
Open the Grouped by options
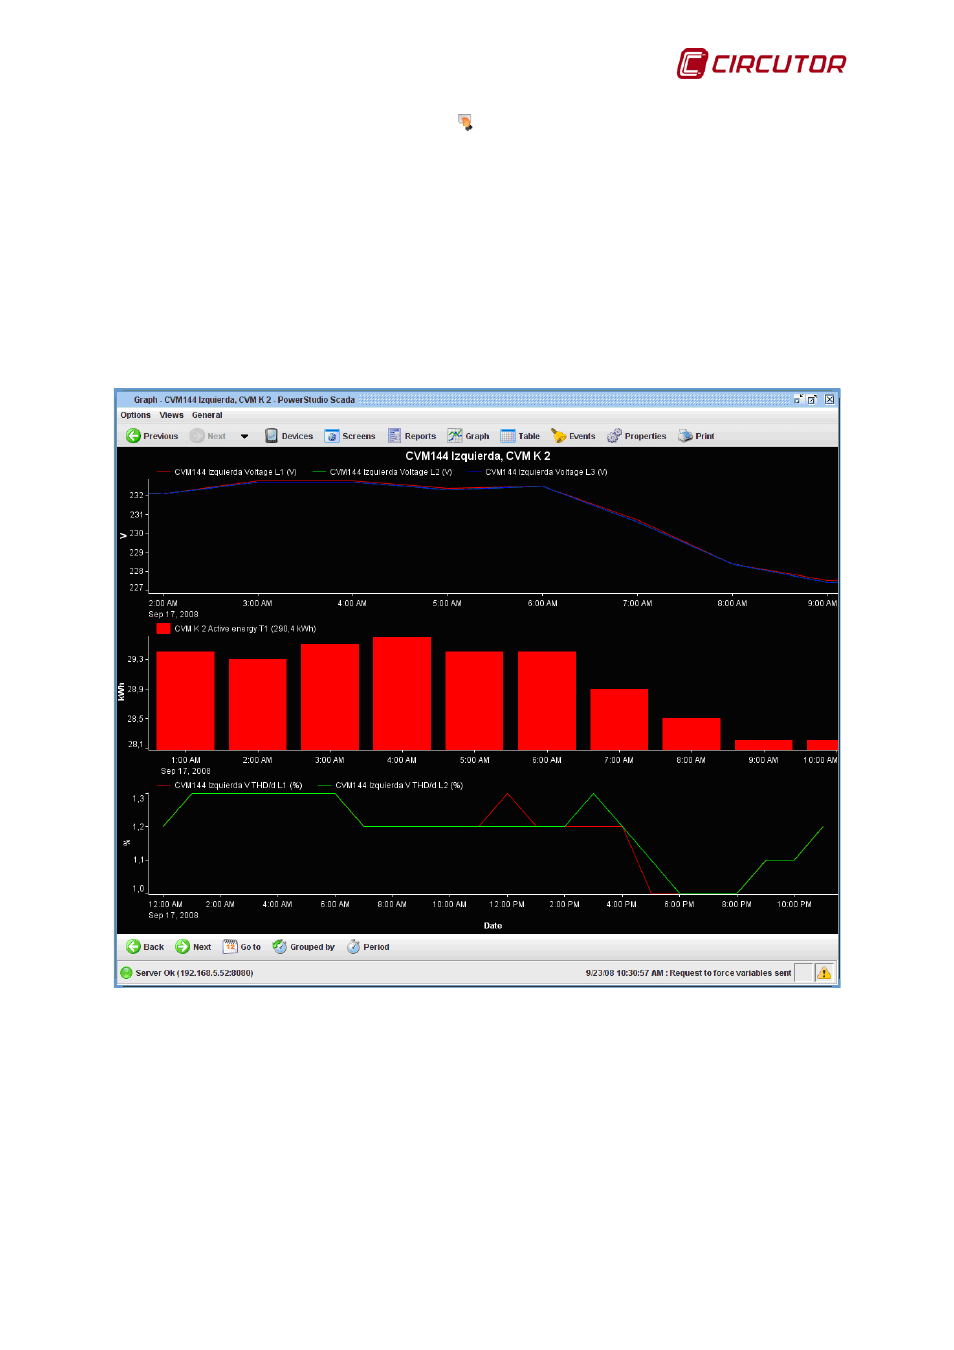click(304, 947)
